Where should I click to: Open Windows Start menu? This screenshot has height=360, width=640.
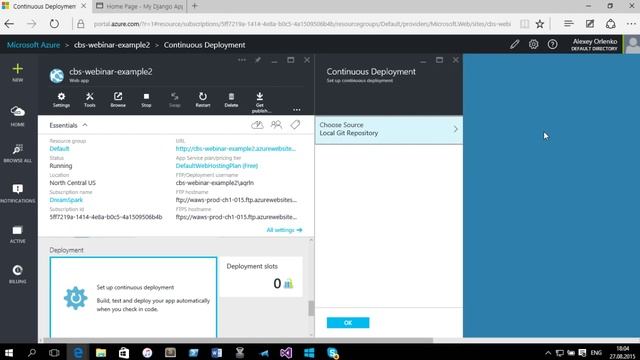(9, 352)
